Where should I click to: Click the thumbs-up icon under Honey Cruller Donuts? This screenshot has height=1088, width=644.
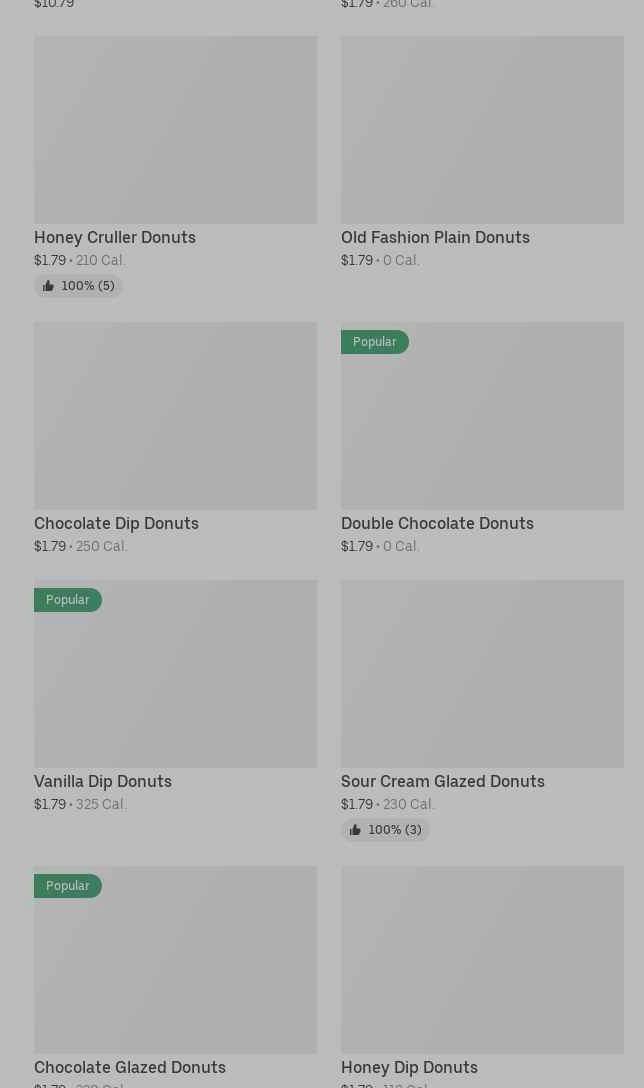click(48, 286)
